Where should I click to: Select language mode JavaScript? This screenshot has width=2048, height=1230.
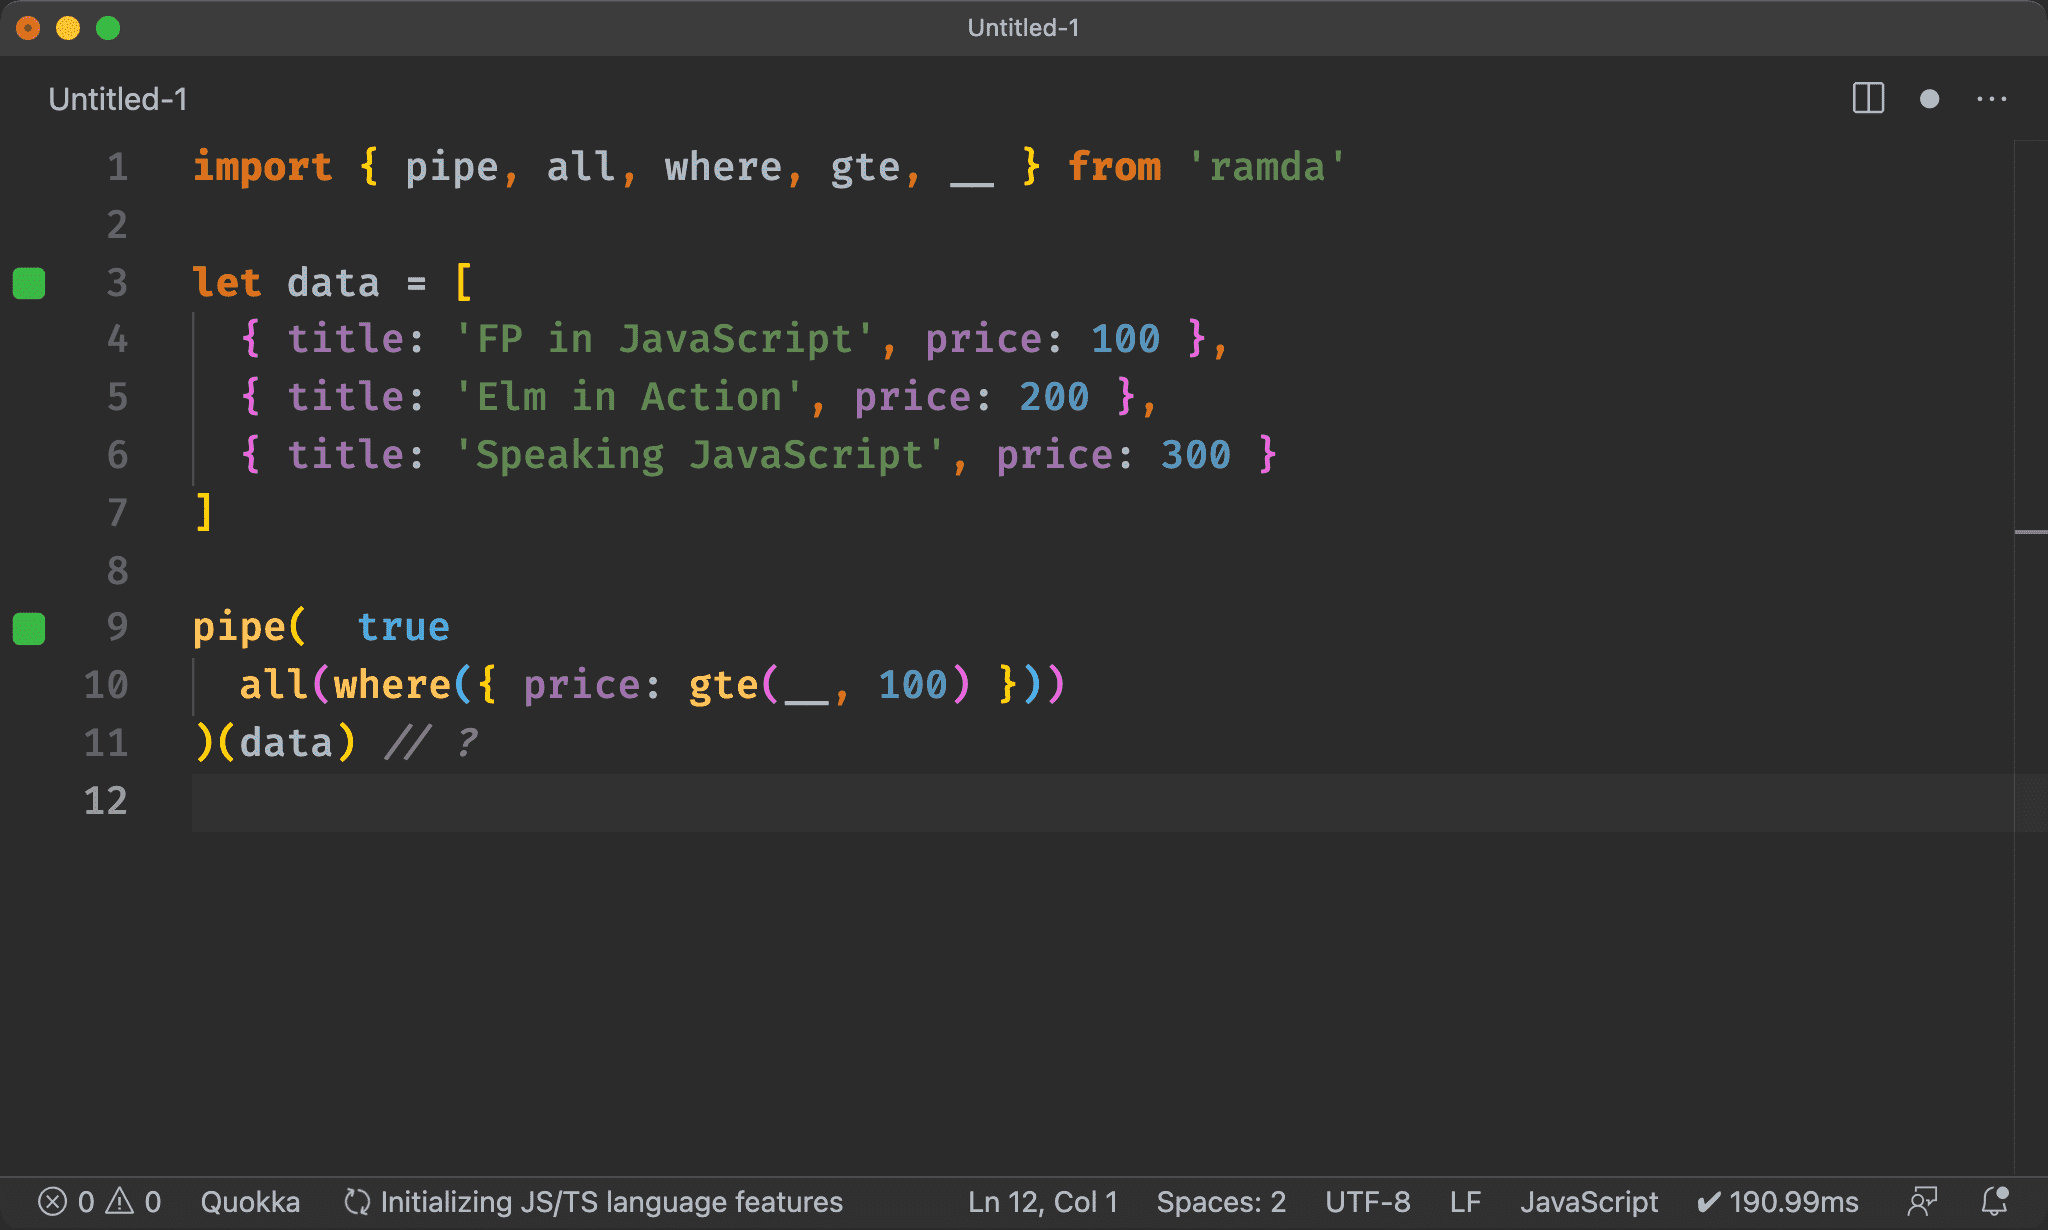(x=1588, y=1201)
